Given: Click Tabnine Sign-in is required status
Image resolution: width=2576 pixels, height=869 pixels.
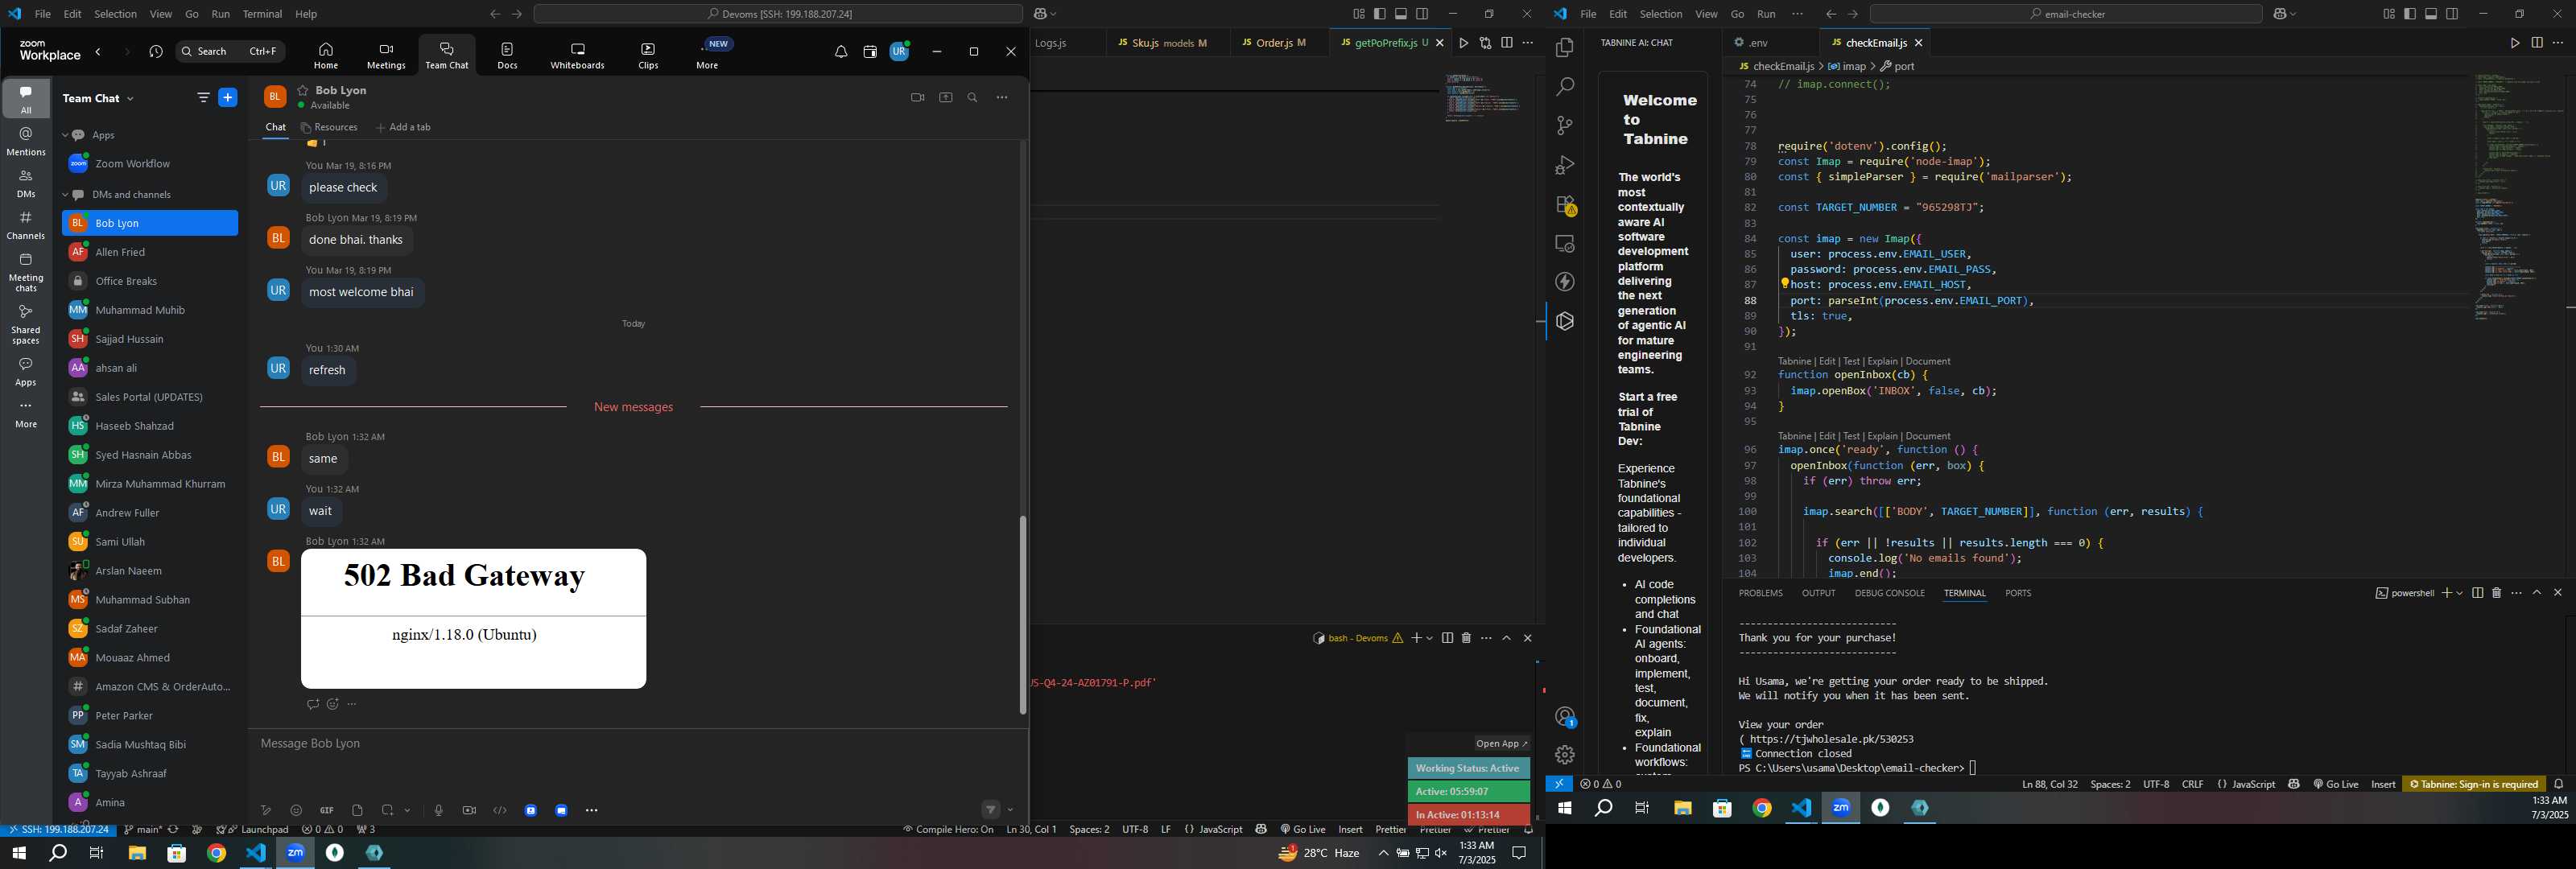Looking at the screenshot, I should [2474, 785].
